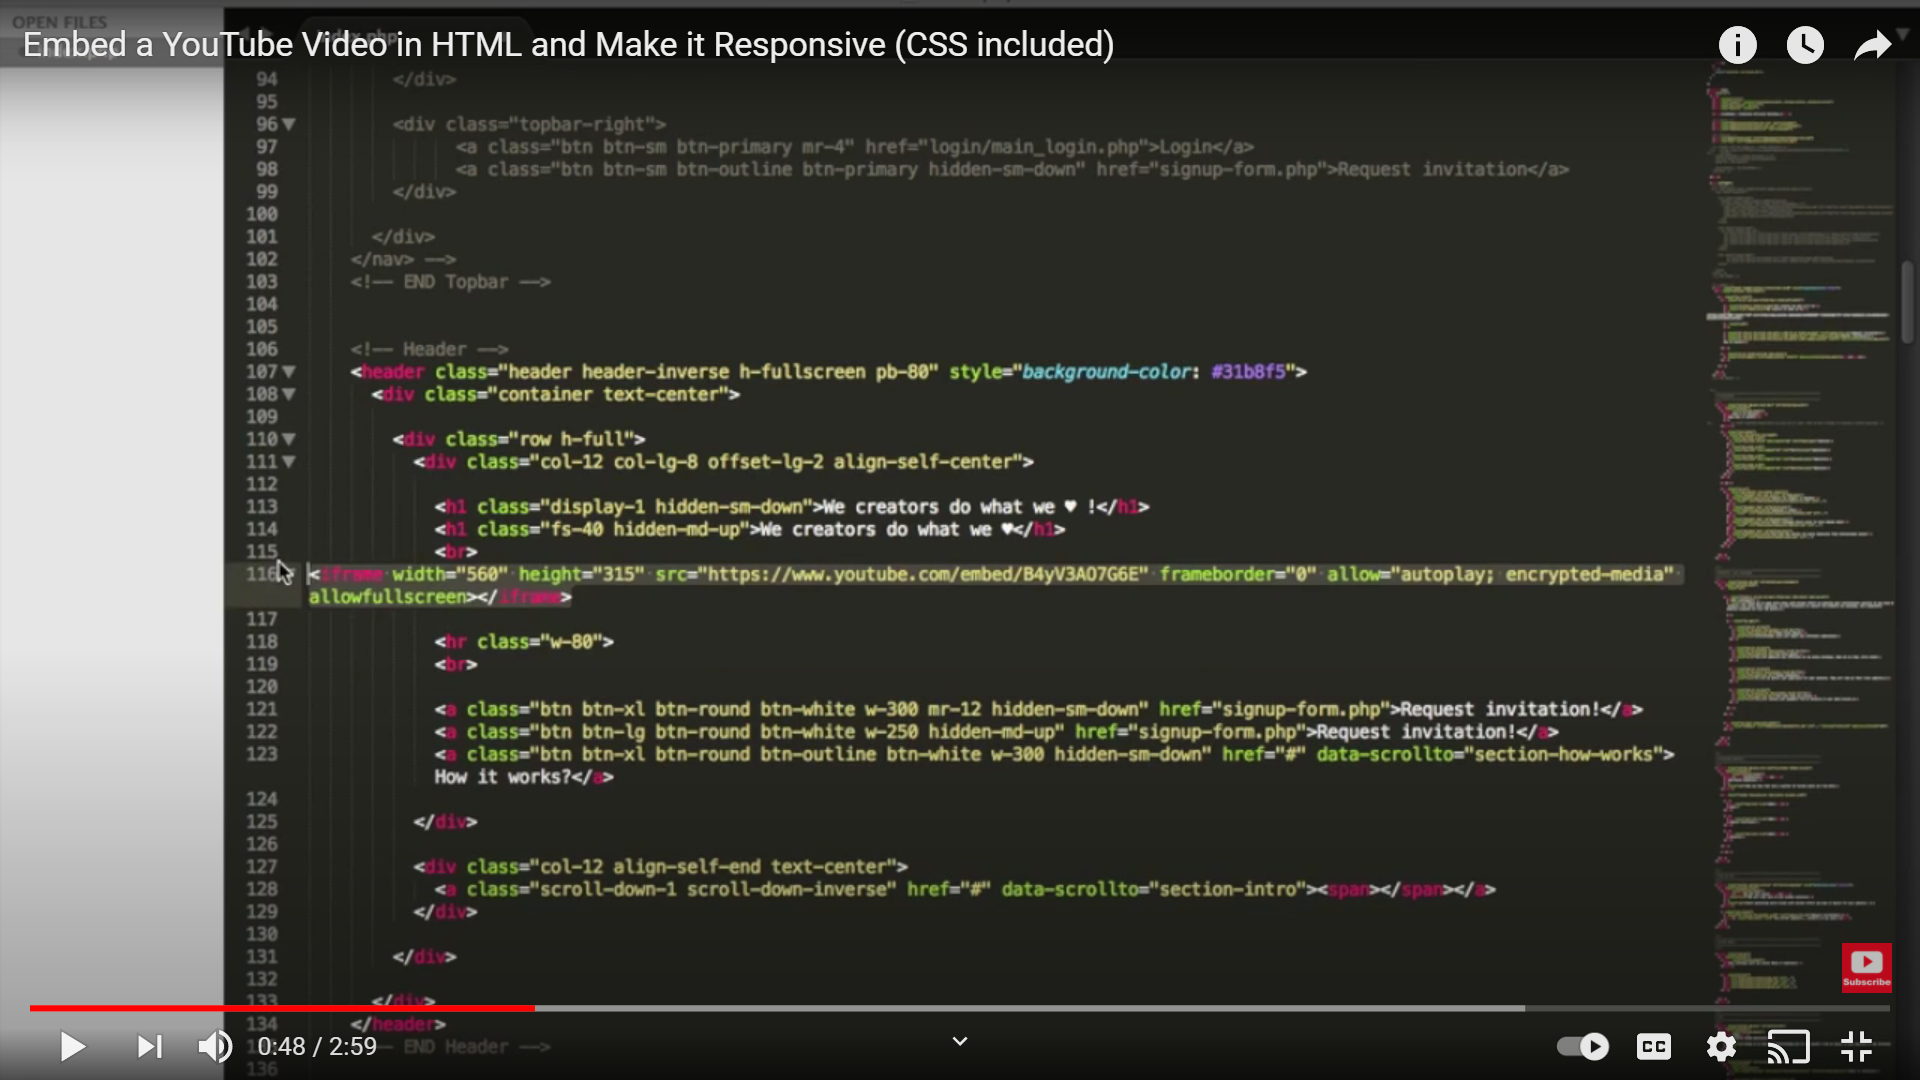Click the youtube.com embed URL in code
Viewport: 1920px width, 1080px height.
point(923,575)
